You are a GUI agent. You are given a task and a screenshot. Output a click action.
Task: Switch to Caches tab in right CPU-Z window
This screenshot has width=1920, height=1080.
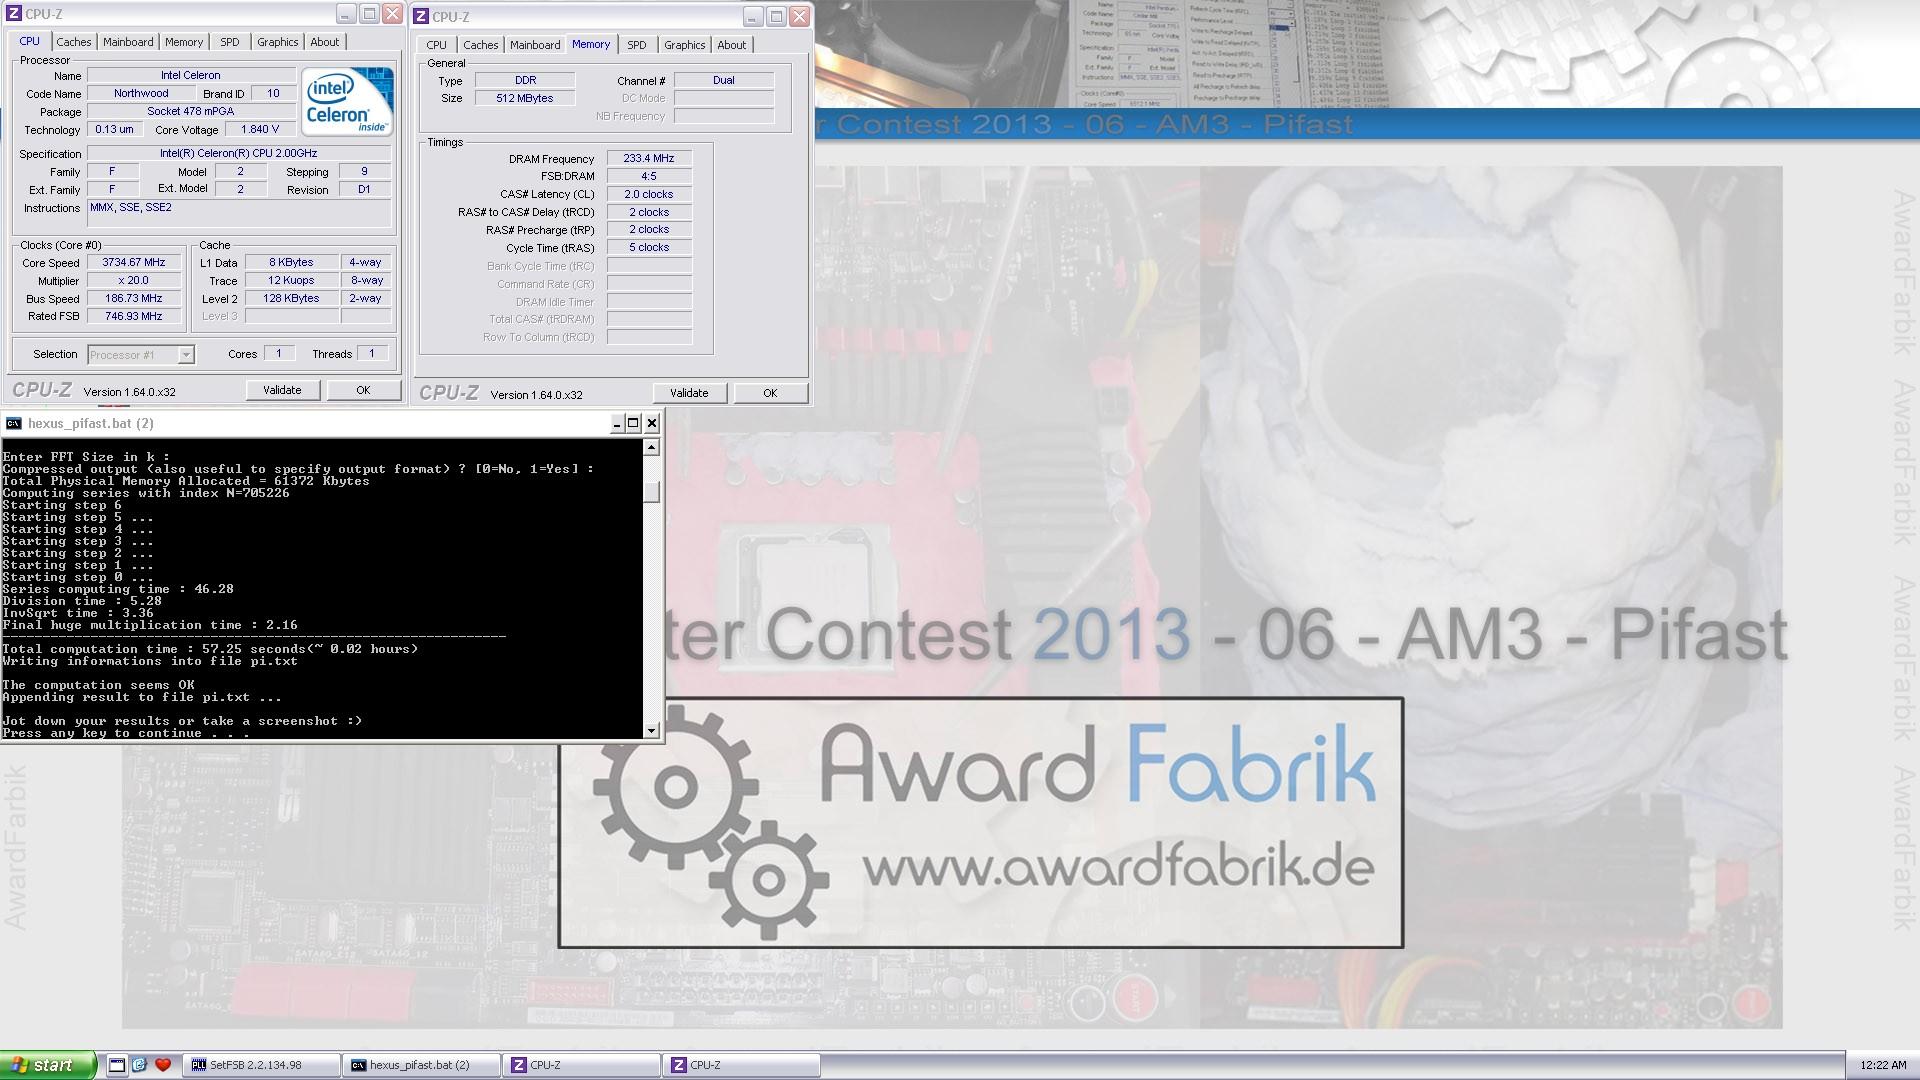480,45
